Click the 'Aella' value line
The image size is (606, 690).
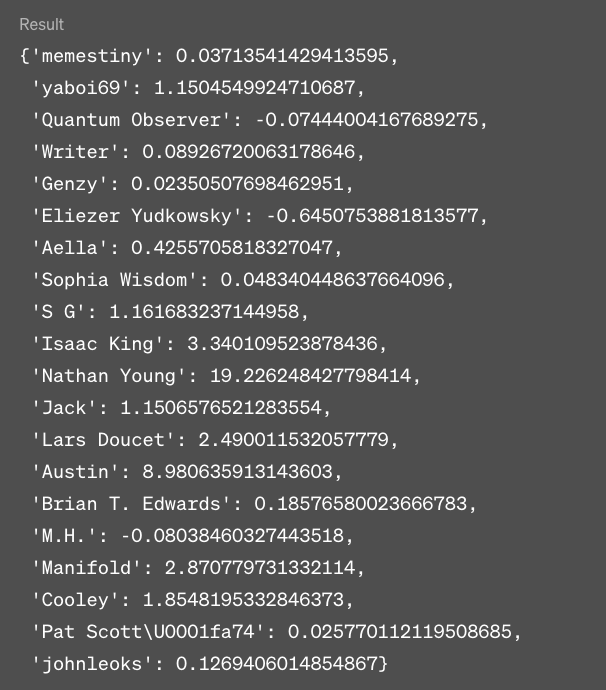pyautogui.click(x=187, y=248)
